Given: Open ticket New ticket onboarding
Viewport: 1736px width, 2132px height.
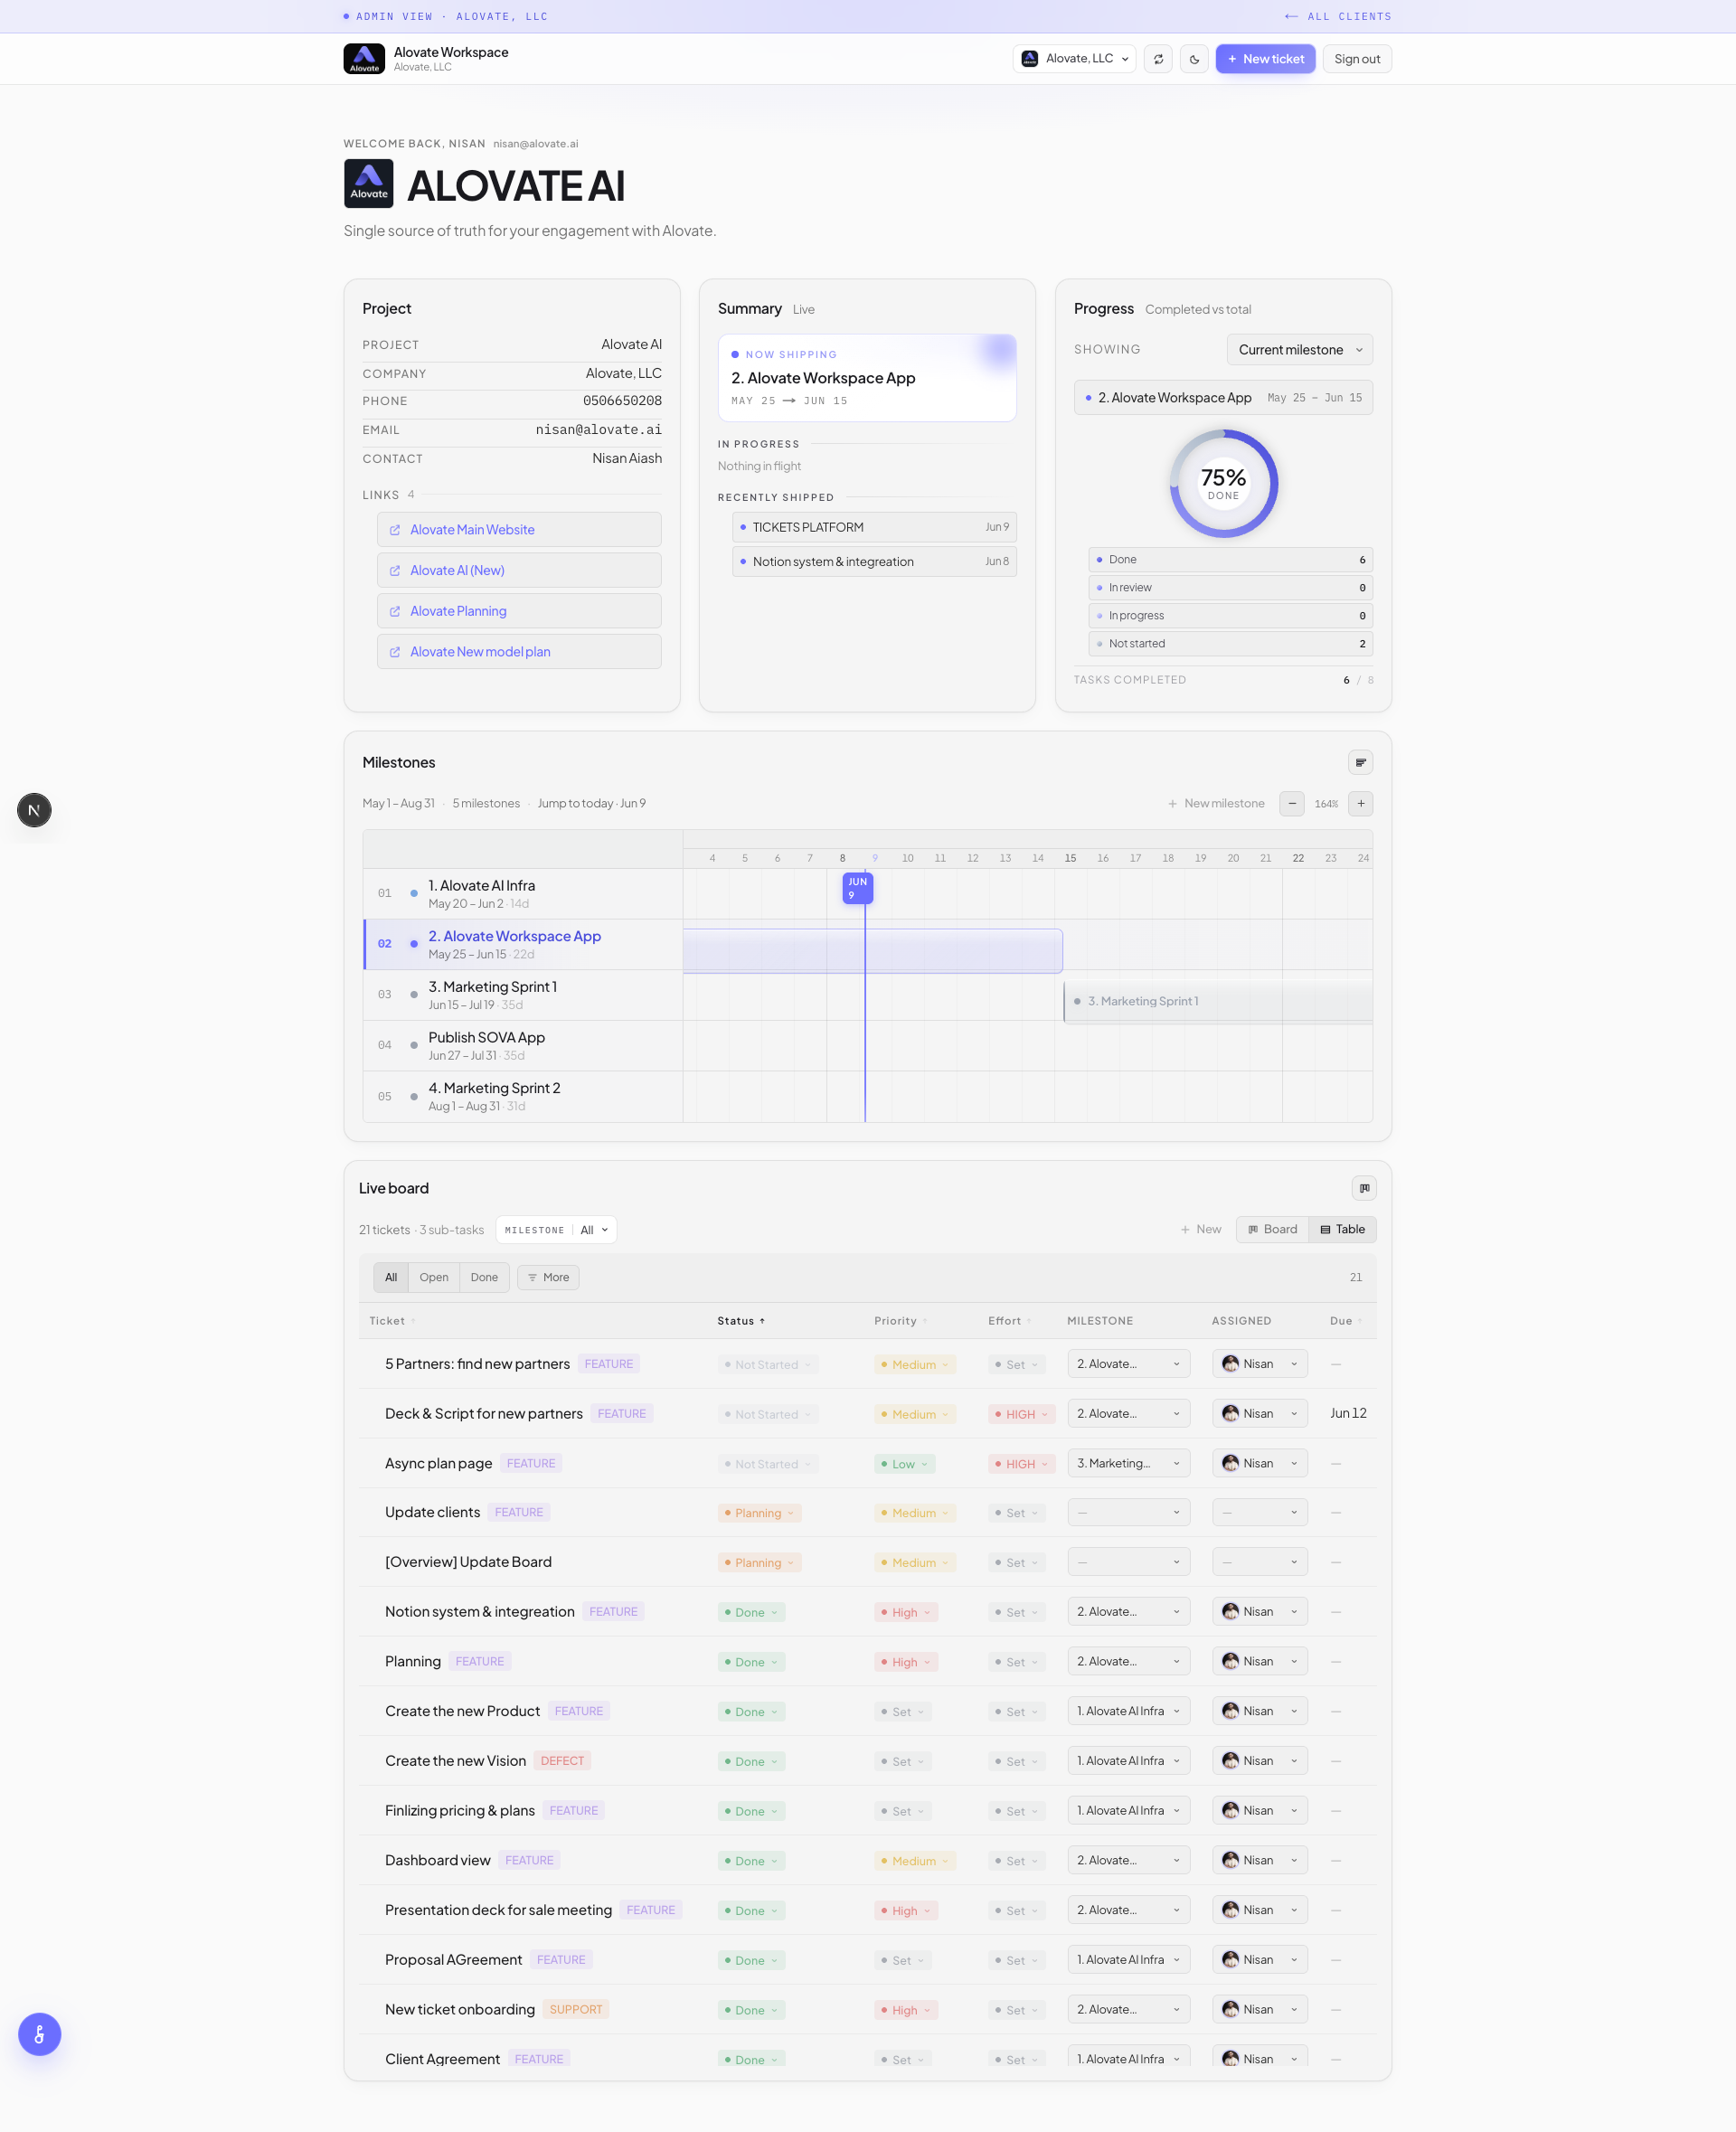Looking at the screenshot, I should point(460,2009).
